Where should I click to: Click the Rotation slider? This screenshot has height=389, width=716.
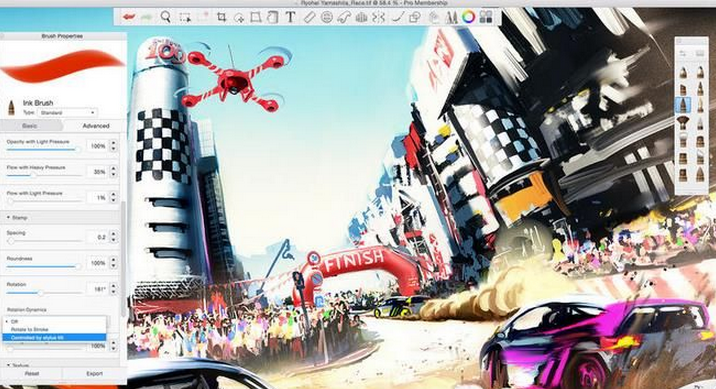43,293
